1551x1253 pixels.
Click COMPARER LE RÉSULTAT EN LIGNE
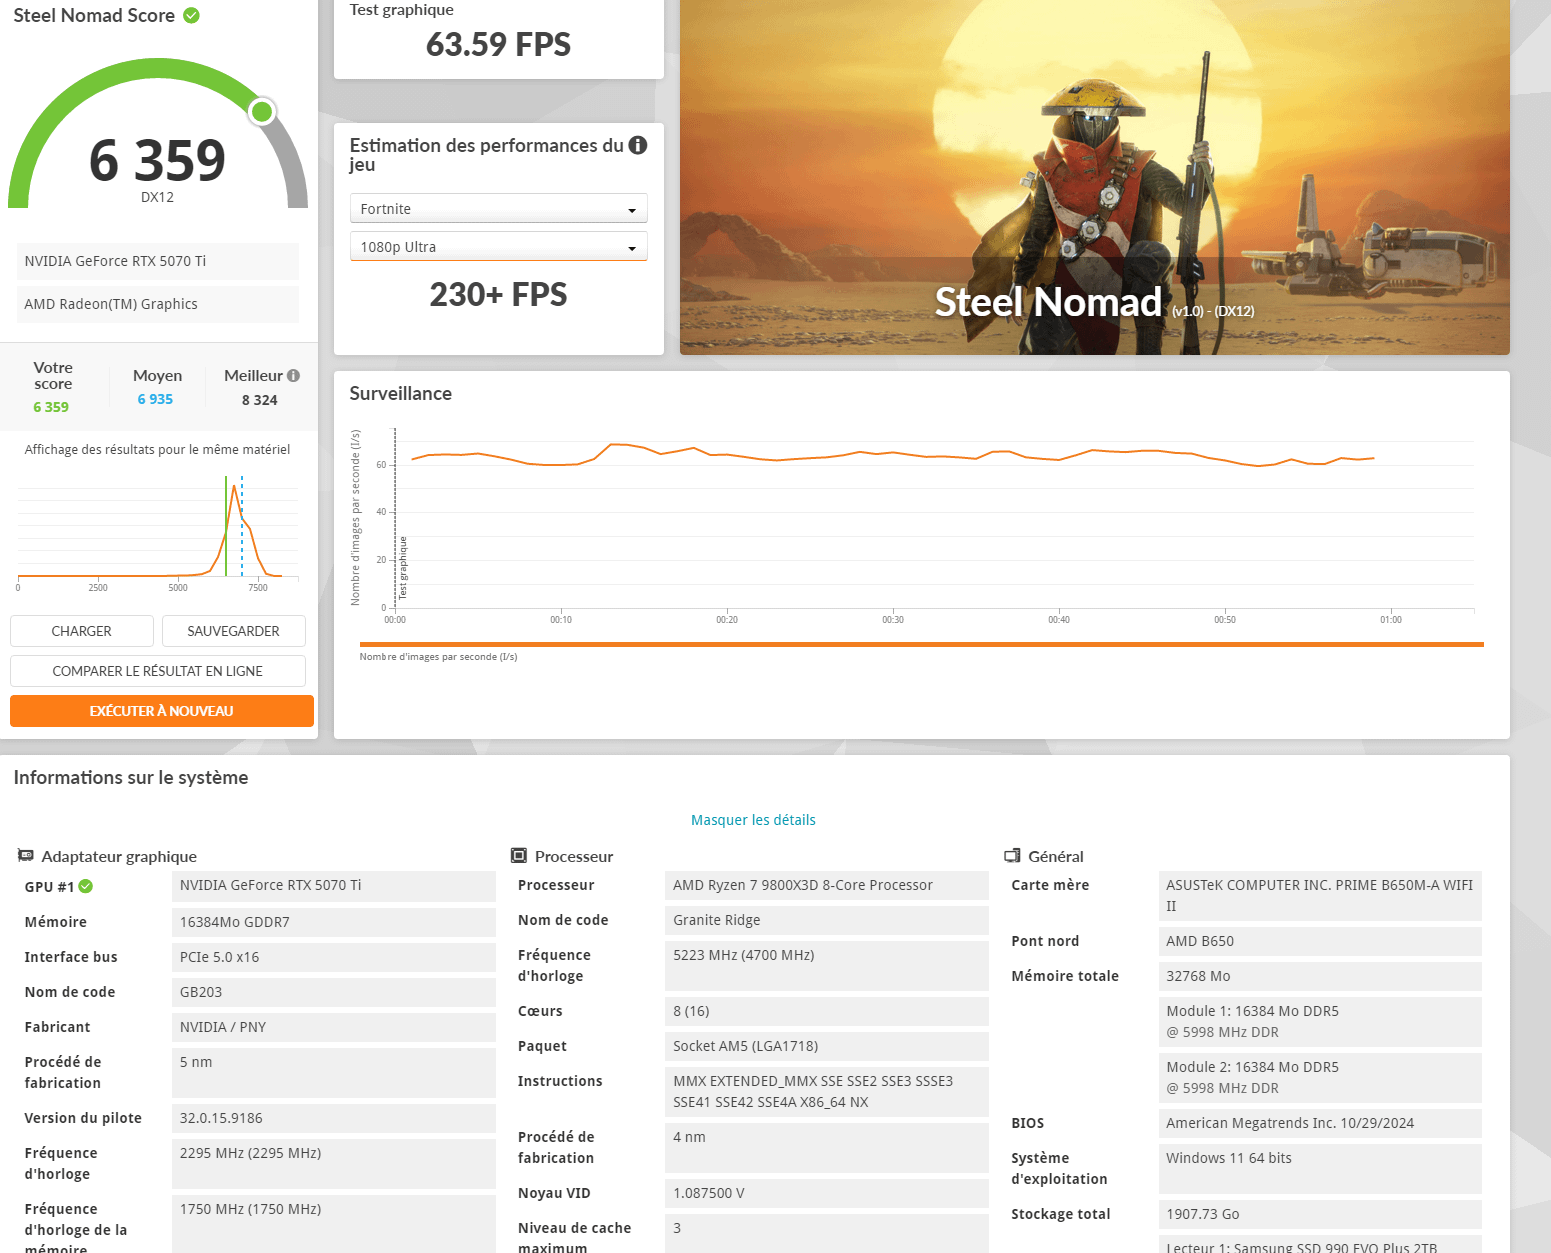pyautogui.click(x=158, y=671)
